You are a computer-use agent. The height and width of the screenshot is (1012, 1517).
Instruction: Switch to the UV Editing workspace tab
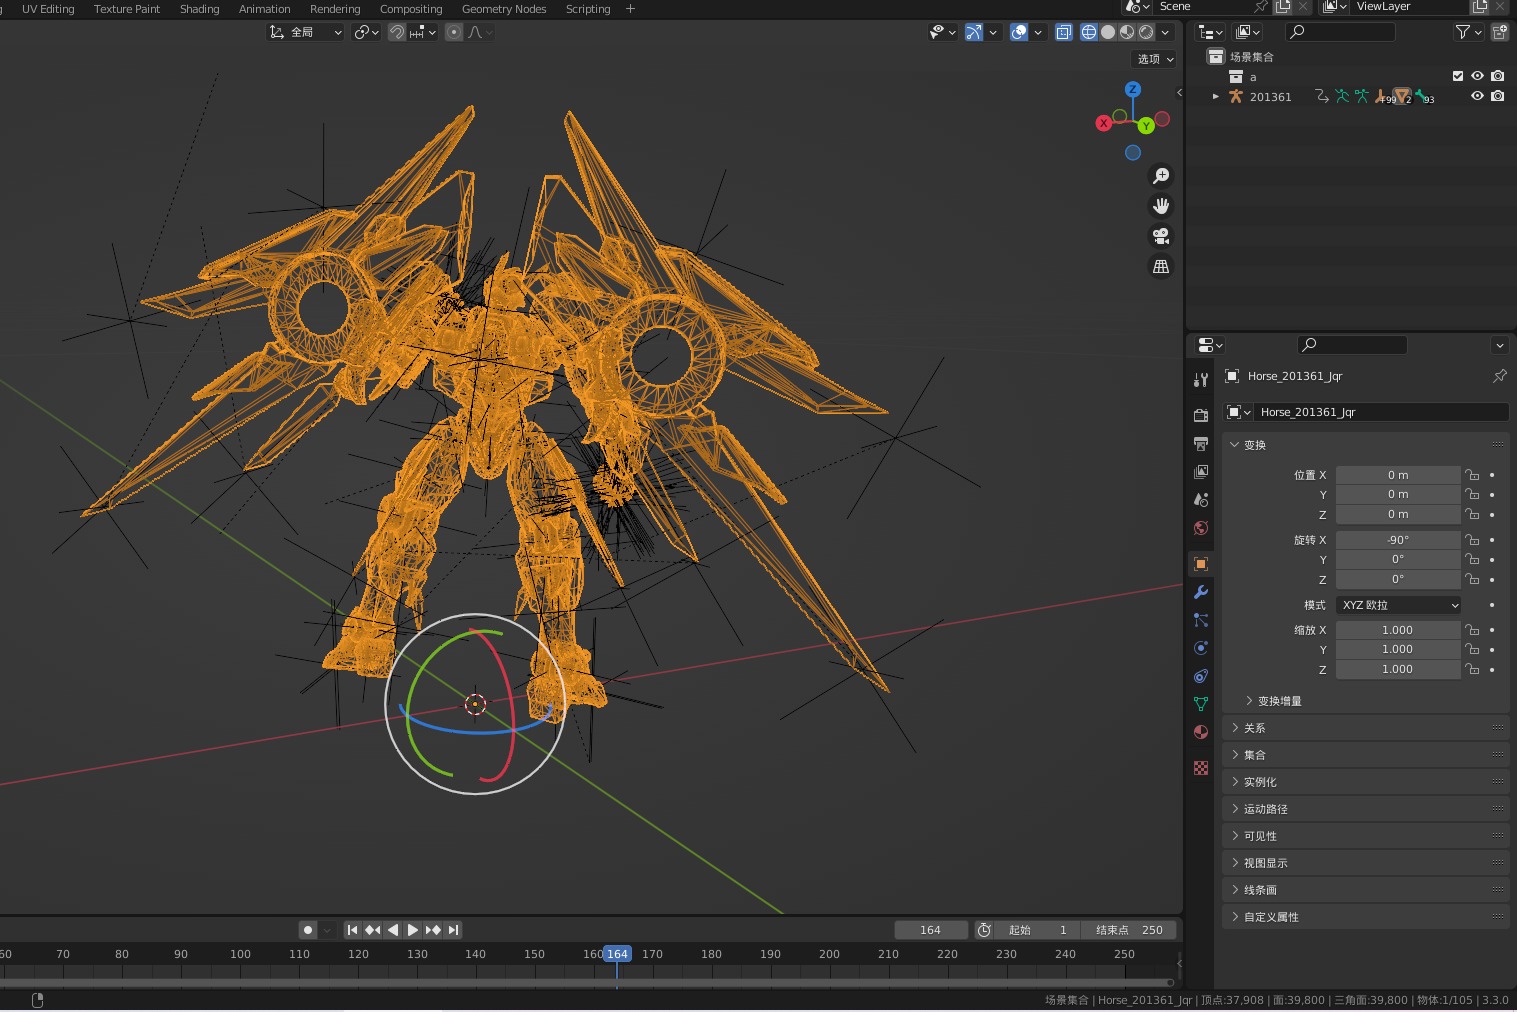pos(48,9)
